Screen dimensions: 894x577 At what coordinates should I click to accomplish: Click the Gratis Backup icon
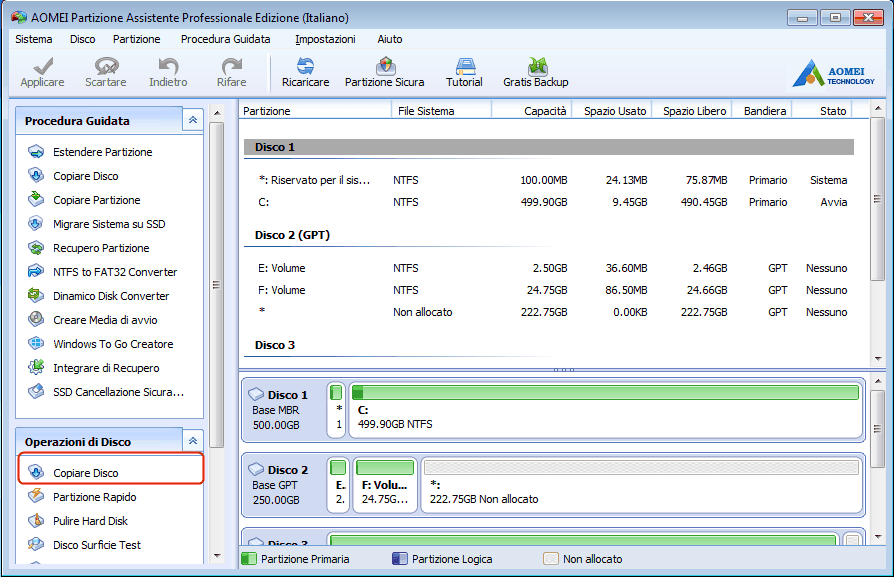(536, 72)
